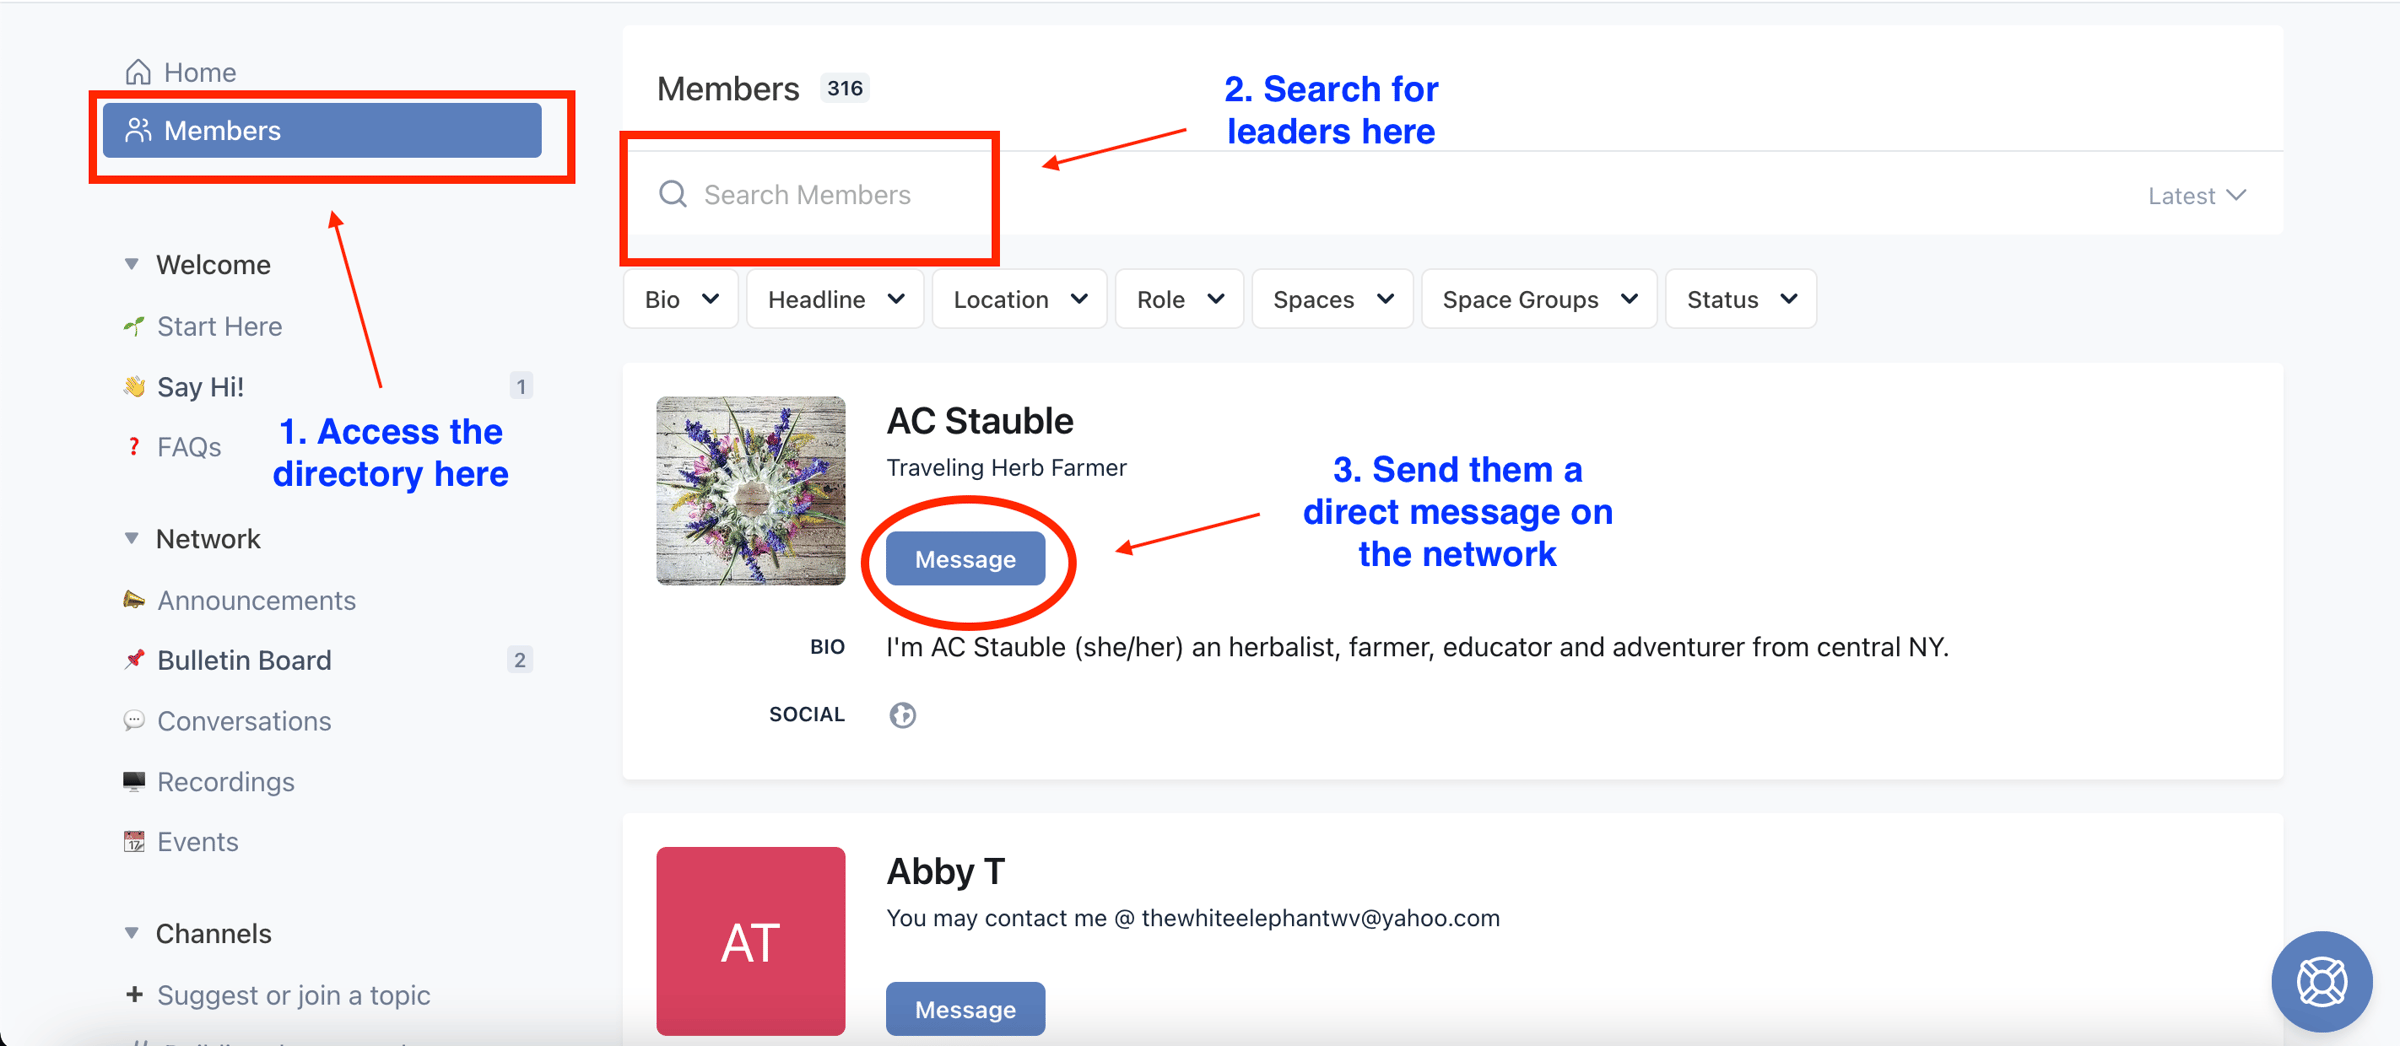Open Suggest or join a topic
Image resolution: width=2400 pixels, height=1046 pixels.
point(293,995)
